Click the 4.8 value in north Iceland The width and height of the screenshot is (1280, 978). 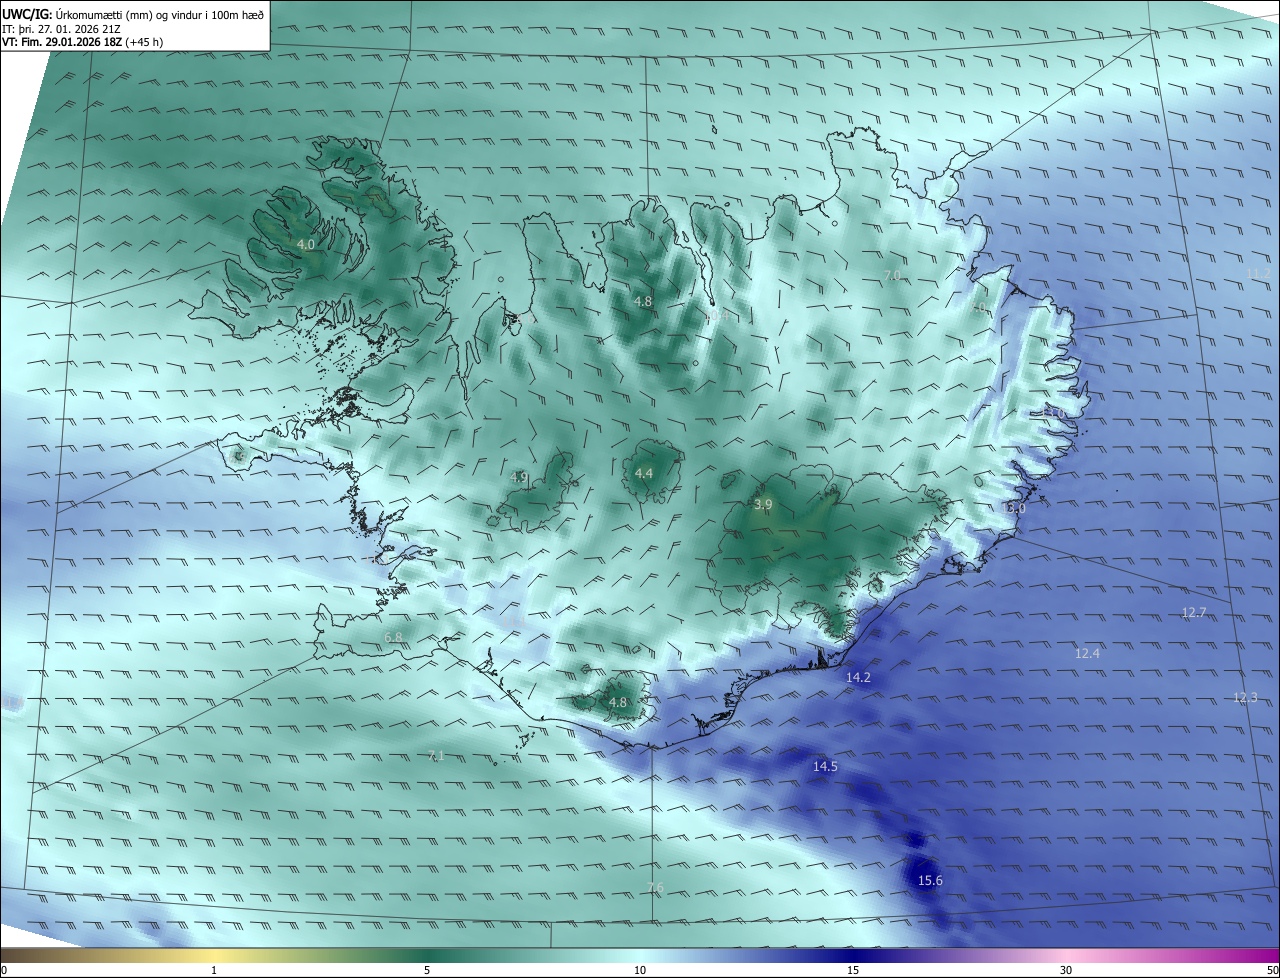point(643,301)
